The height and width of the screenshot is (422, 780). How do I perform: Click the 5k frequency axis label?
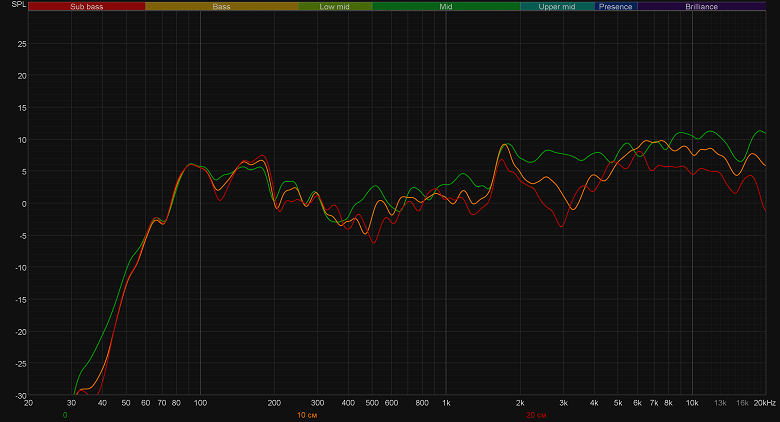click(618, 403)
